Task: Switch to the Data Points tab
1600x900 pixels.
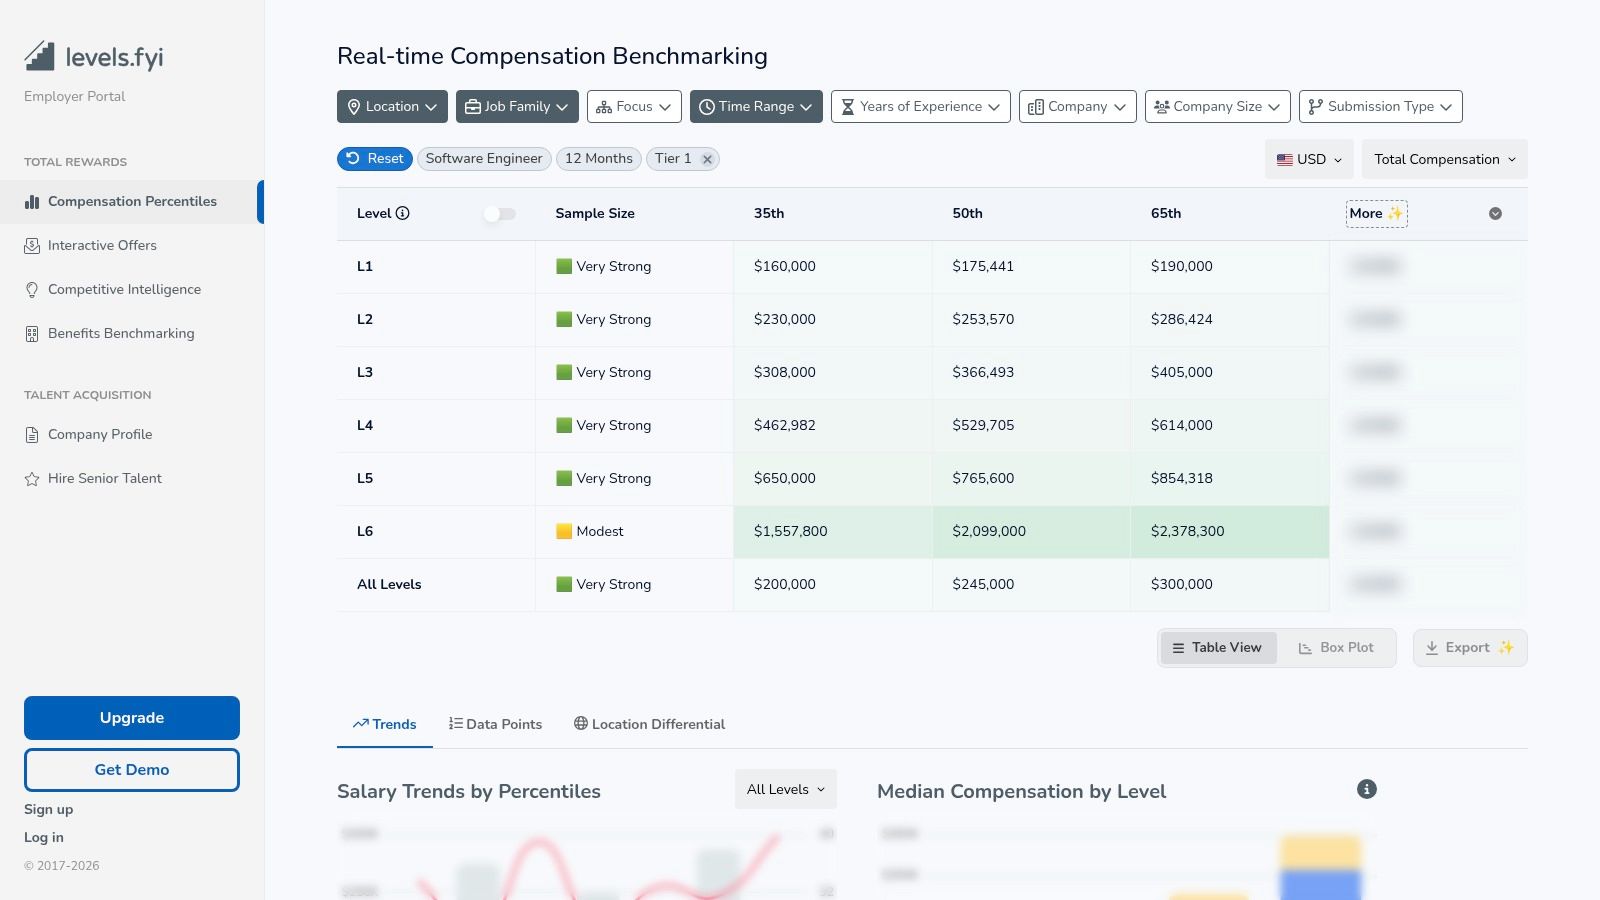Action: [495, 724]
